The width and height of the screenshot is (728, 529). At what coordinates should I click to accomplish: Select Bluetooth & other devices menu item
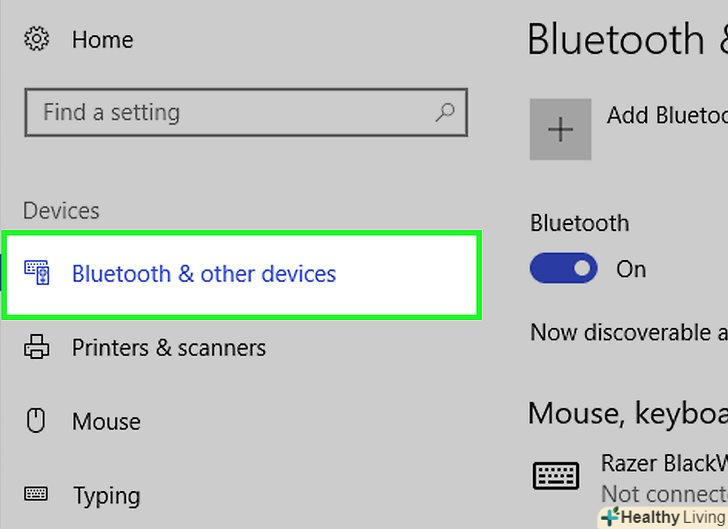tap(204, 274)
